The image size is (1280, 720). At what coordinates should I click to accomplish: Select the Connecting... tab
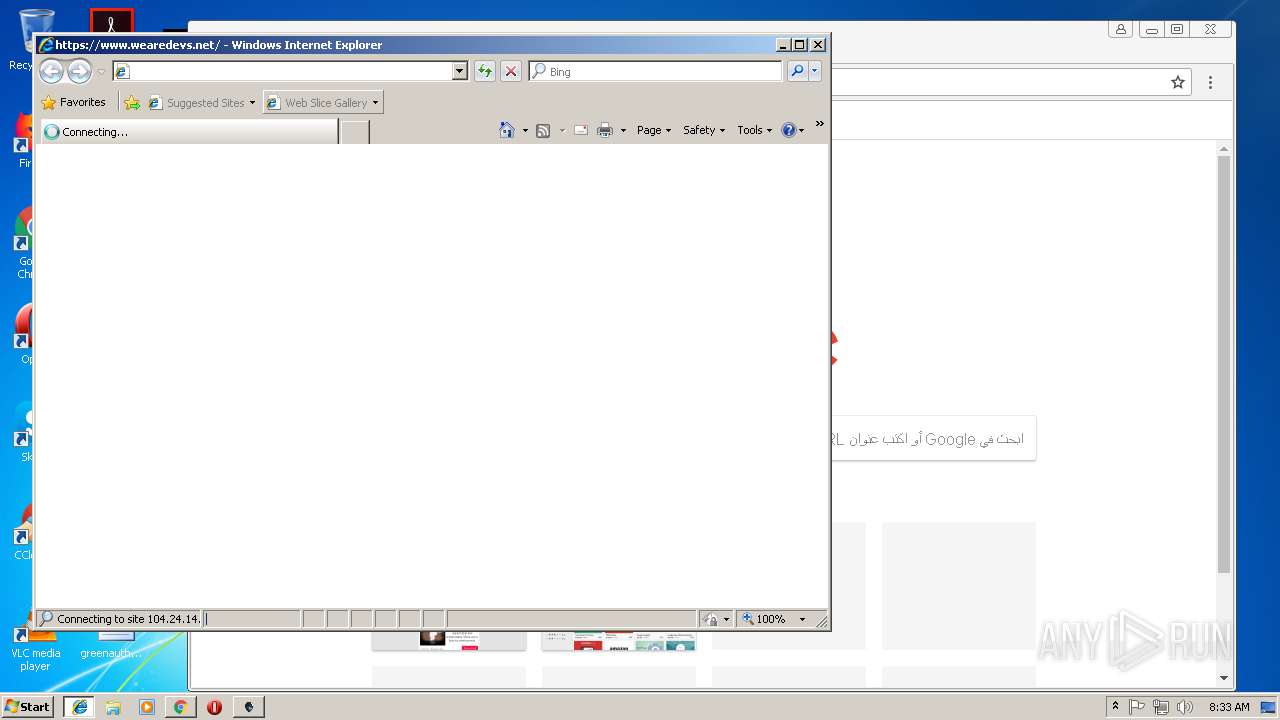pyautogui.click(x=188, y=131)
